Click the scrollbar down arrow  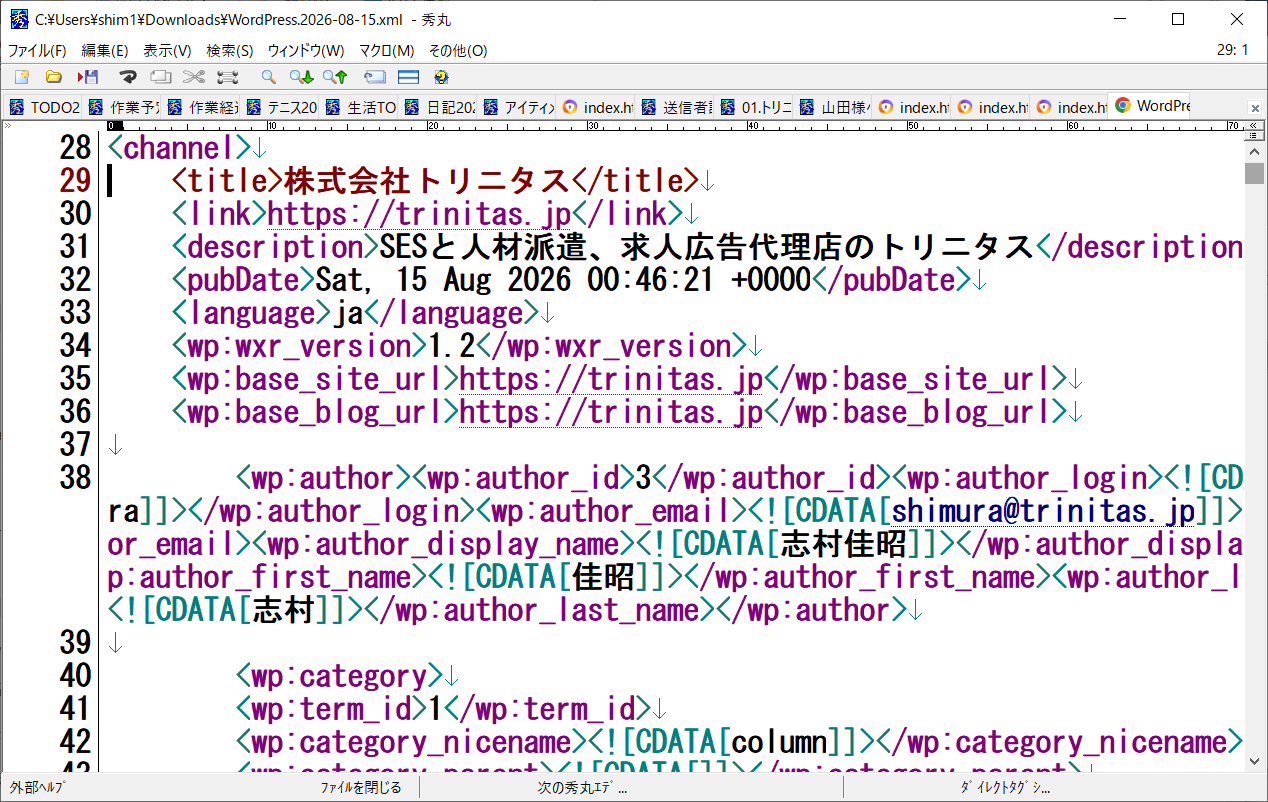pos(1254,762)
